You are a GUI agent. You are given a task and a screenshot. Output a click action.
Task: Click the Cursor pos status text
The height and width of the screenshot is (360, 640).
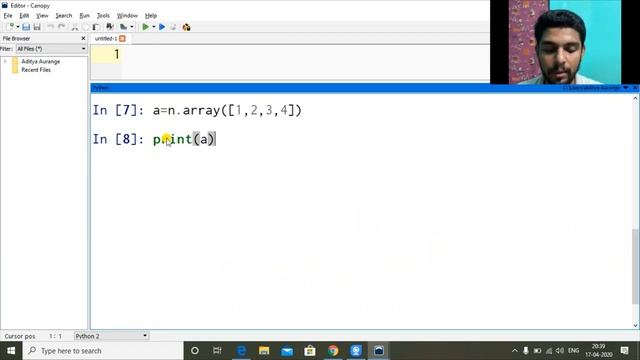(x=20, y=336)
